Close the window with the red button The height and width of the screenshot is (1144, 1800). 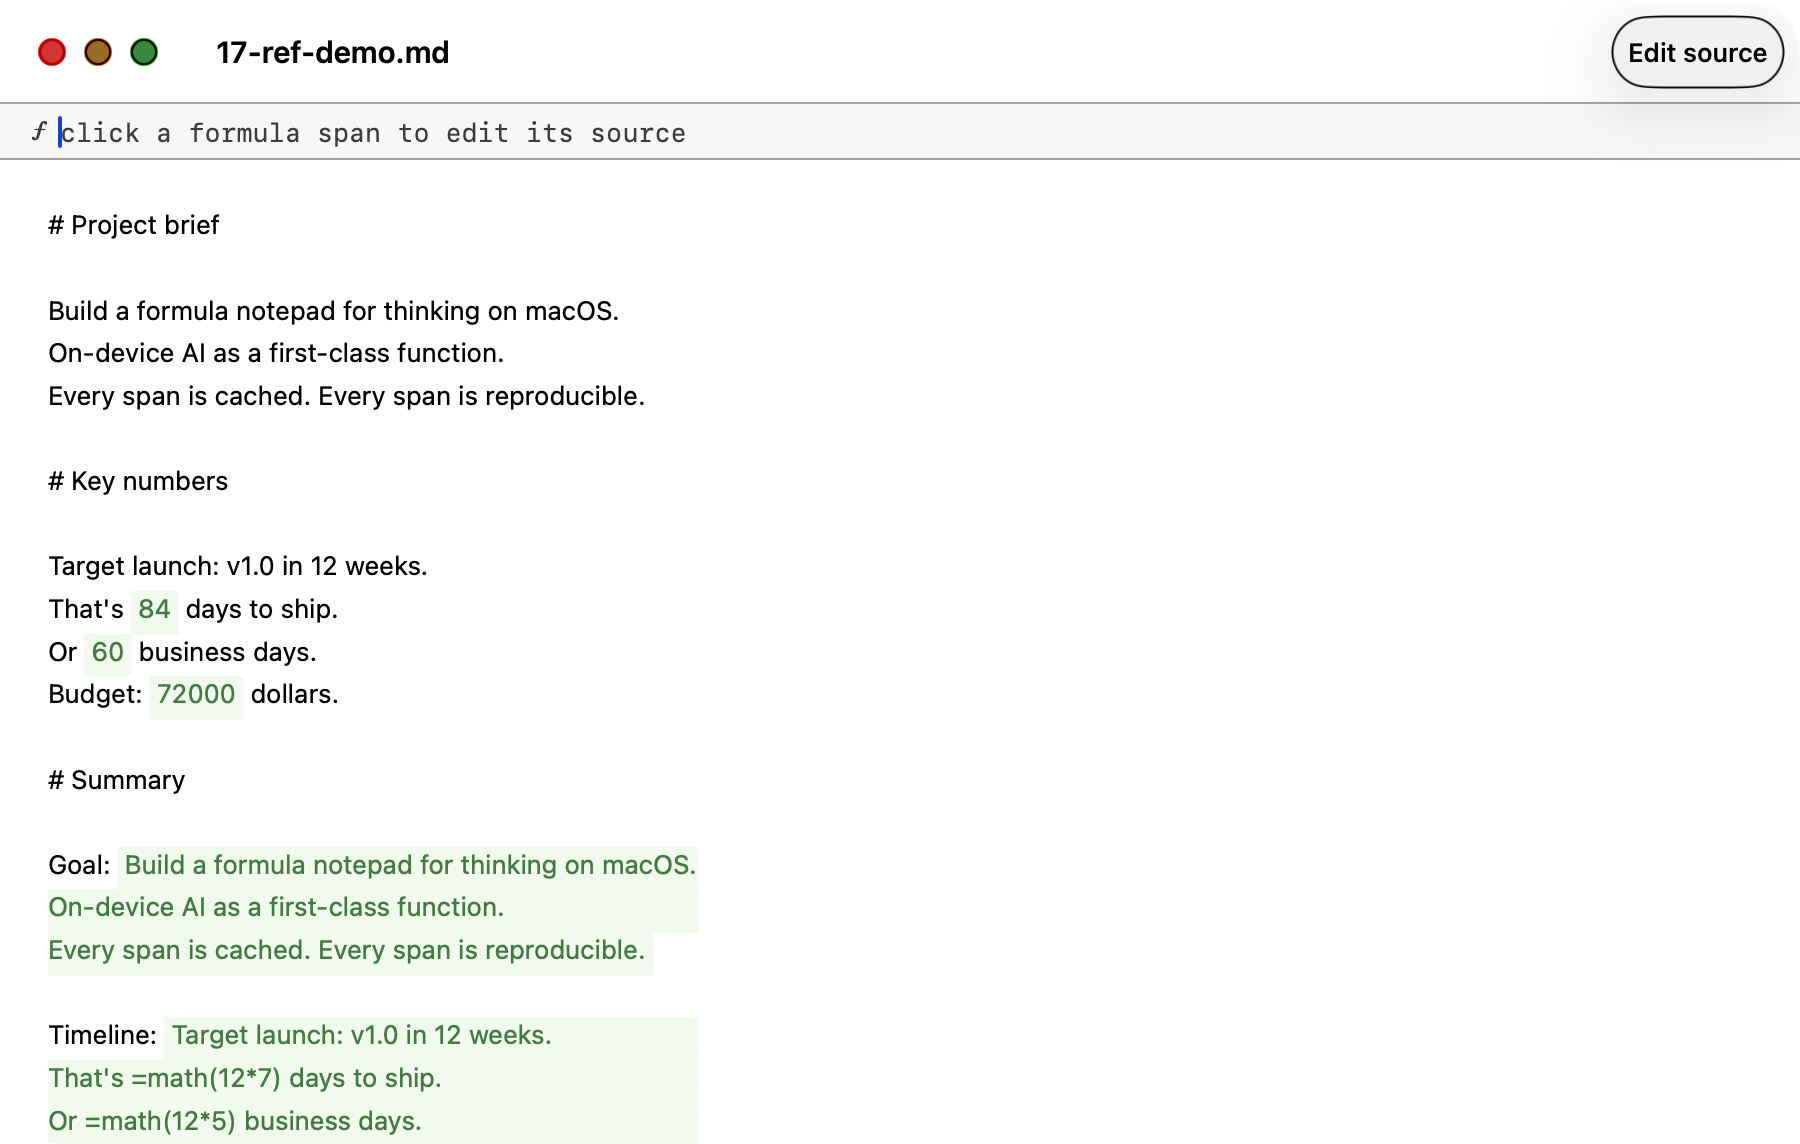tap(52, 52)
